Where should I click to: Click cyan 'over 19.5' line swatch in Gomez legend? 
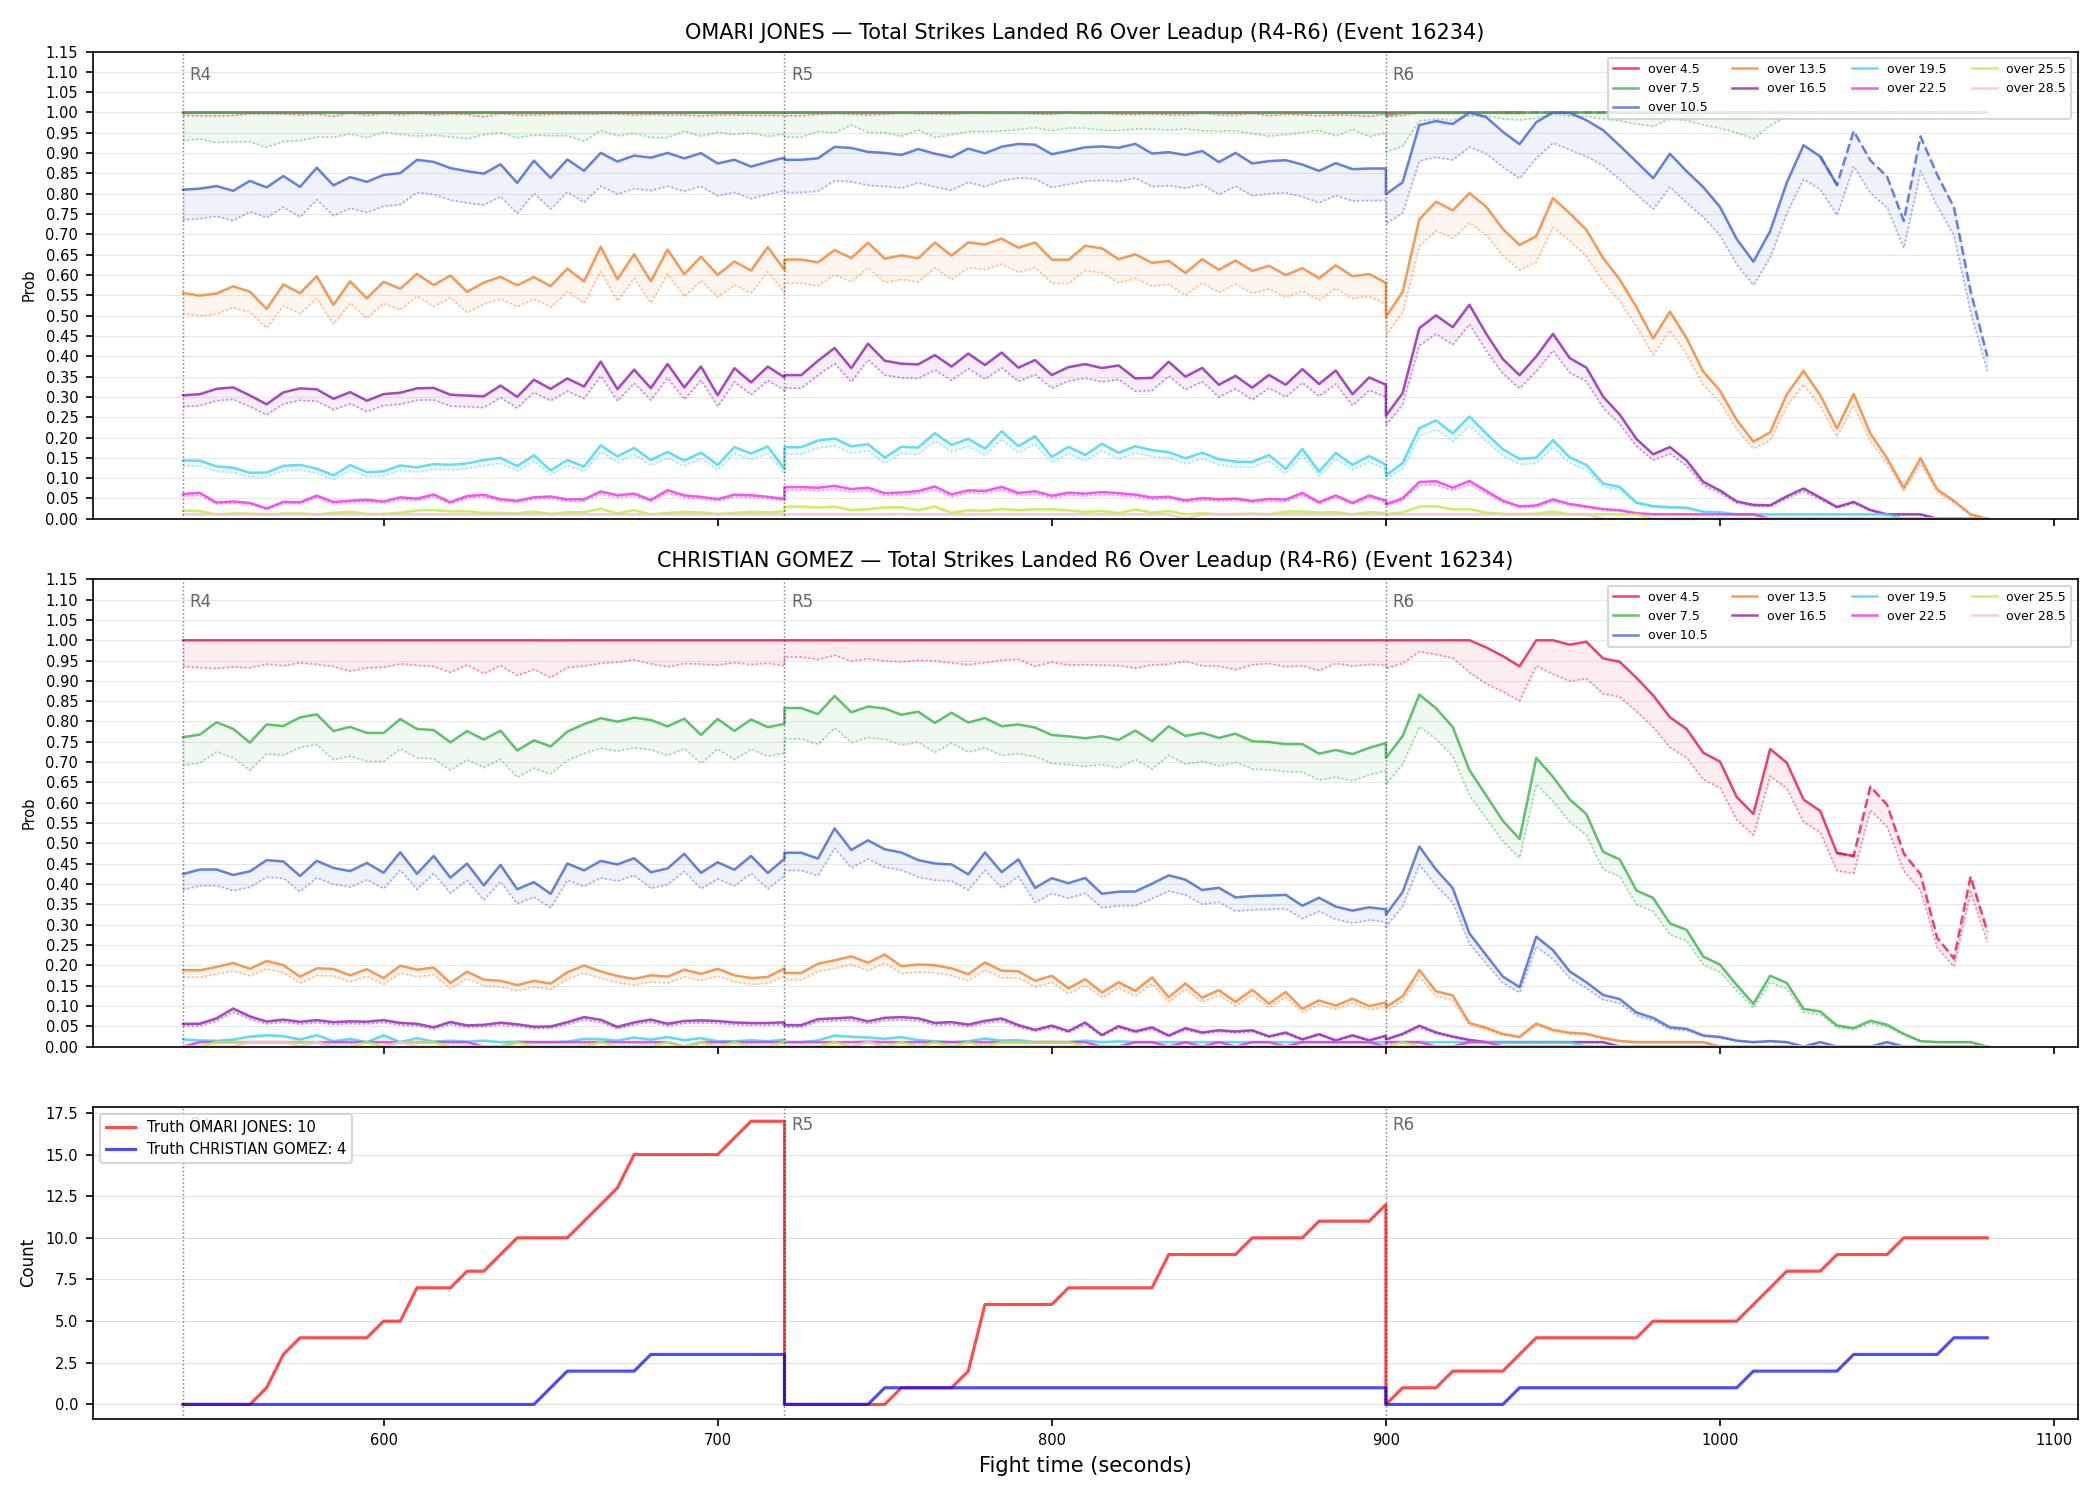tap(1865, 597)
